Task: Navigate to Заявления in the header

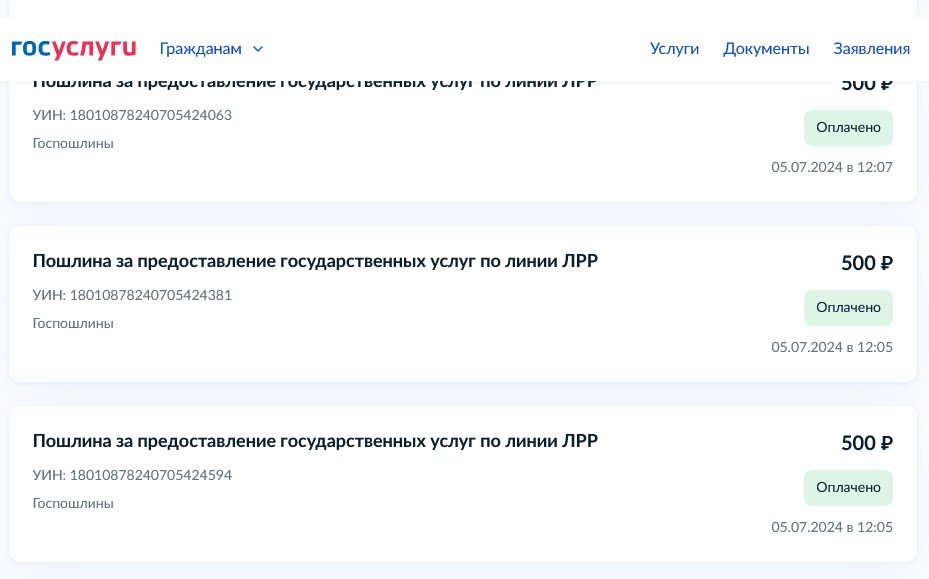Action: (871, 48)
